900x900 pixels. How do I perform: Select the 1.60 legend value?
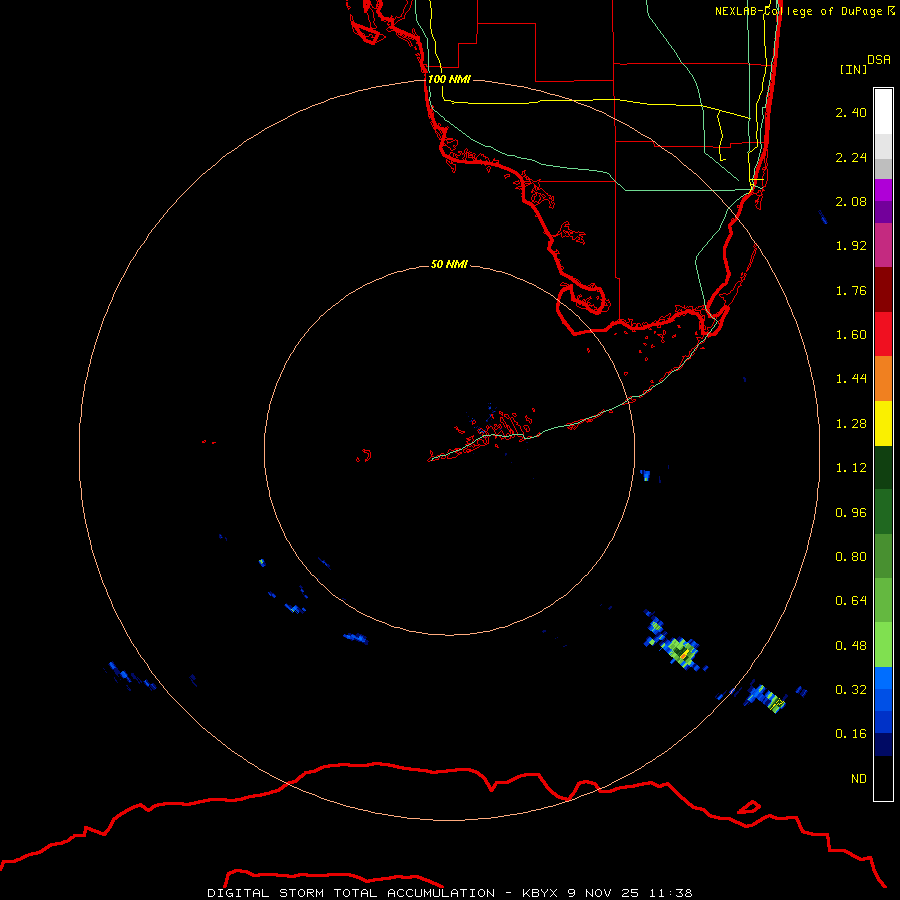851,335
